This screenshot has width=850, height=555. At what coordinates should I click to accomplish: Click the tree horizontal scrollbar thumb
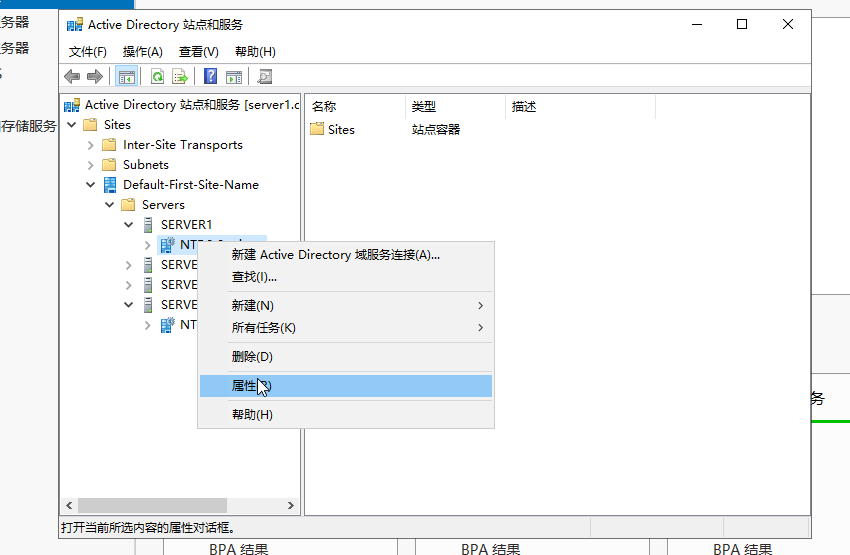point(152,505)
